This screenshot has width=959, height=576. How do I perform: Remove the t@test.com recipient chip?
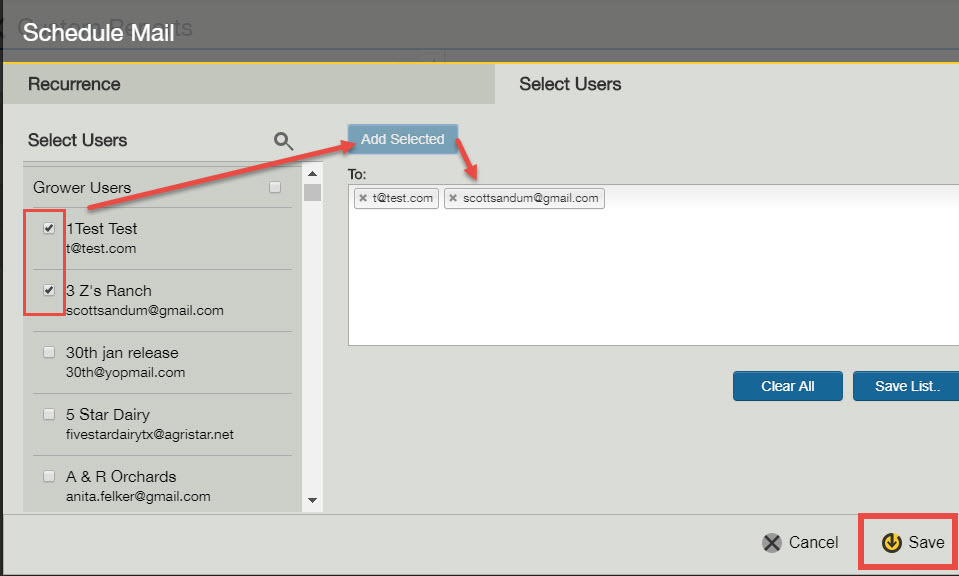[x=364, y=198]
